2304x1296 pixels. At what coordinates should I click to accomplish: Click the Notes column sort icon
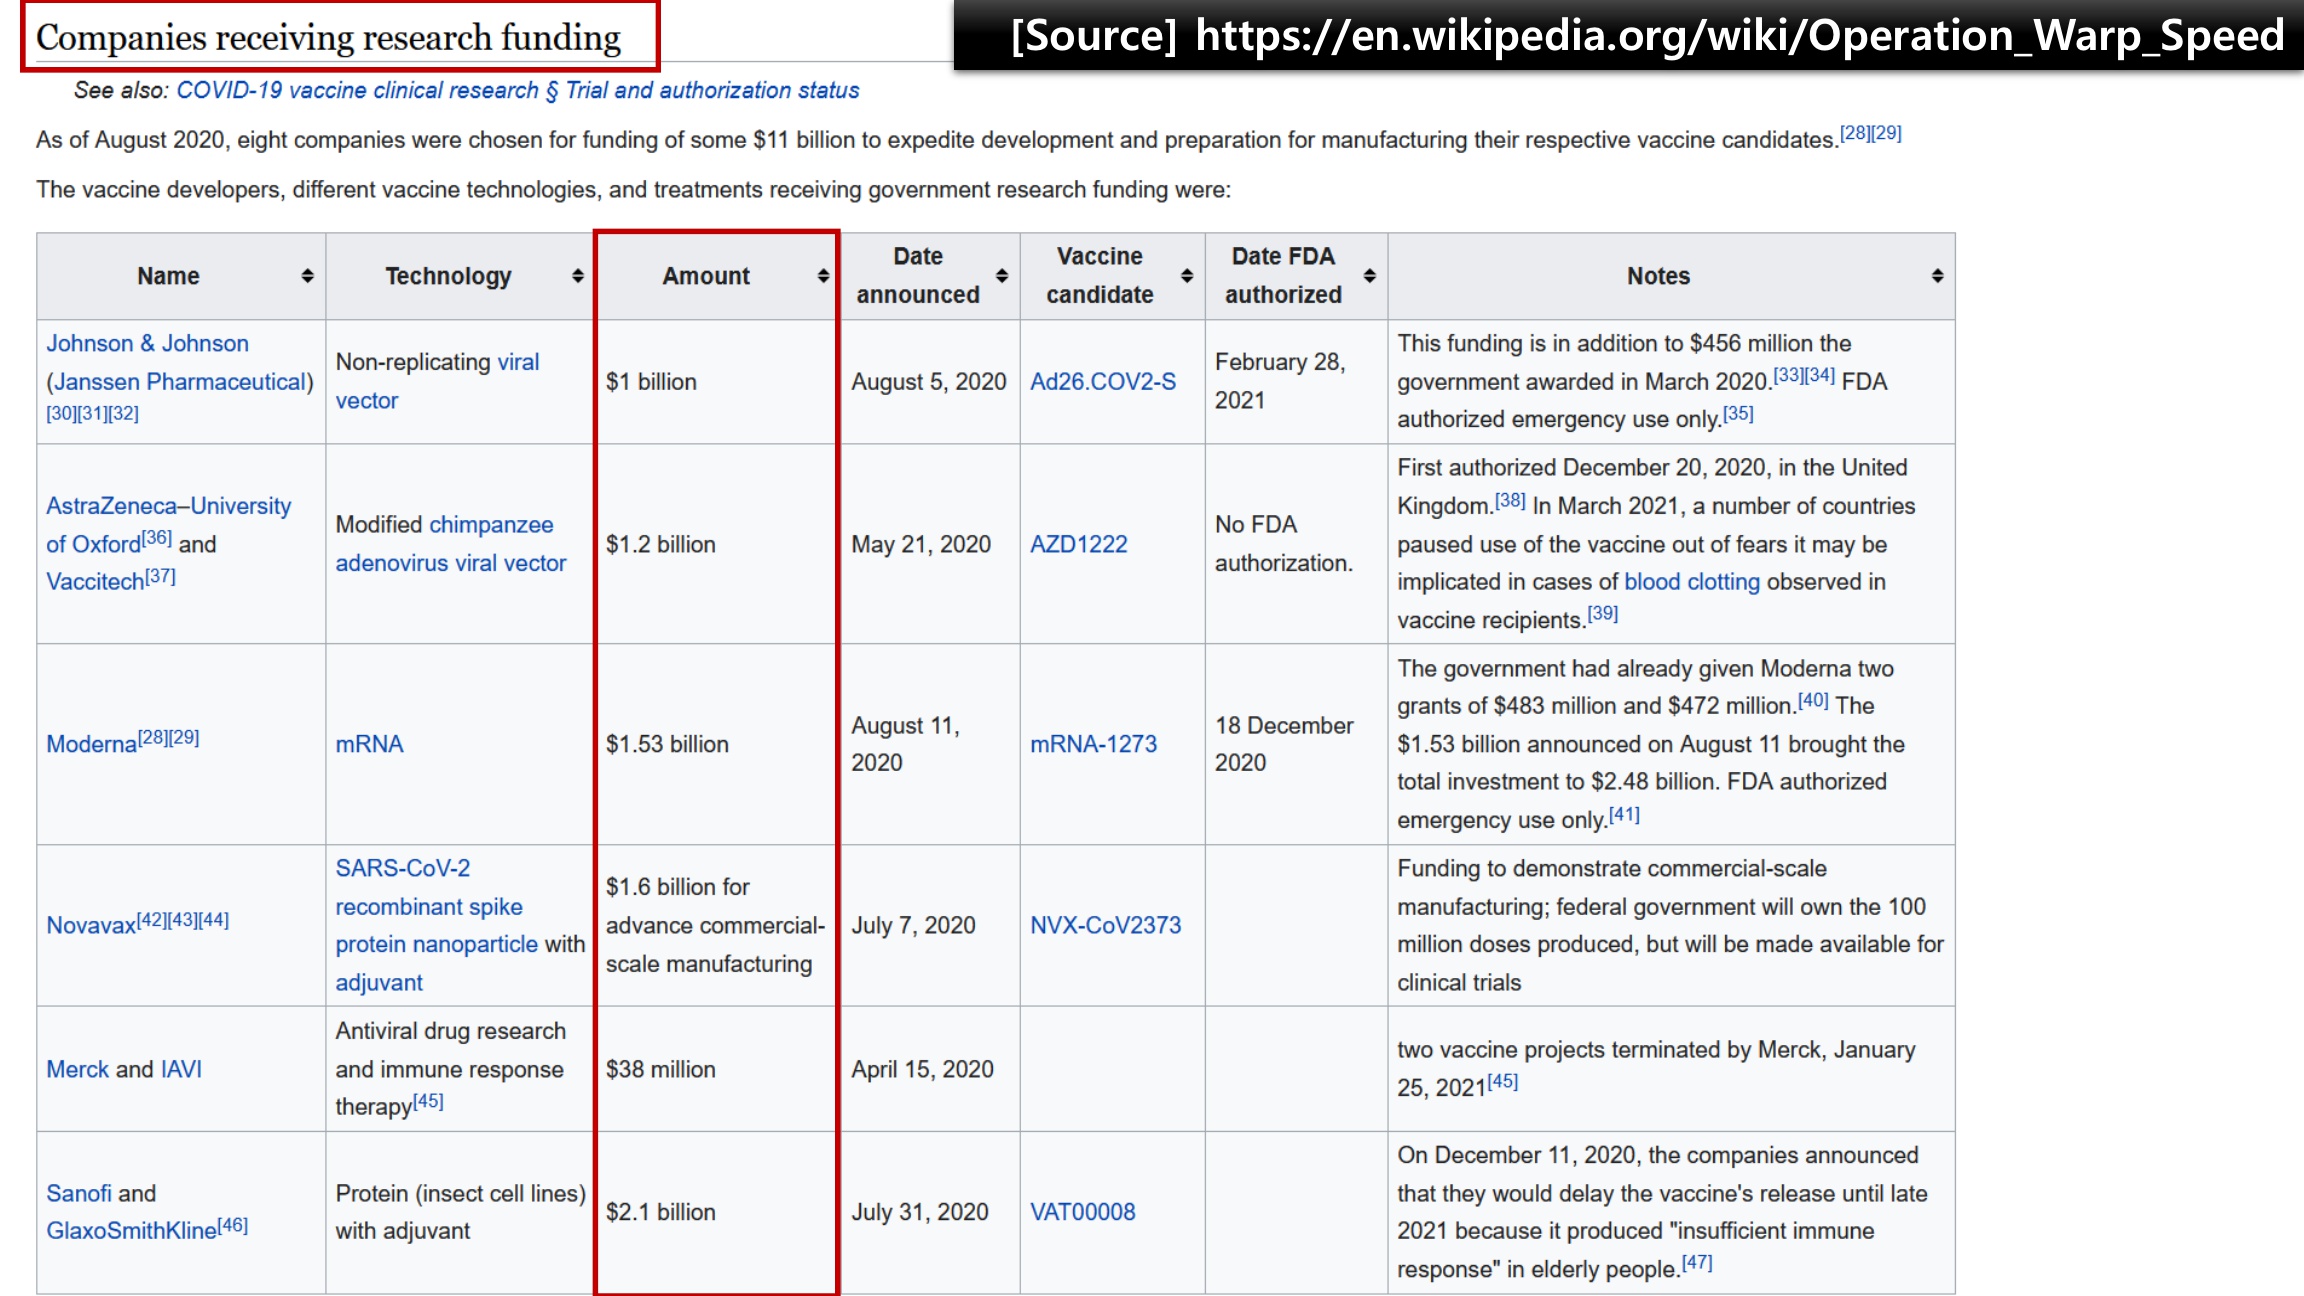point(1937,276)
